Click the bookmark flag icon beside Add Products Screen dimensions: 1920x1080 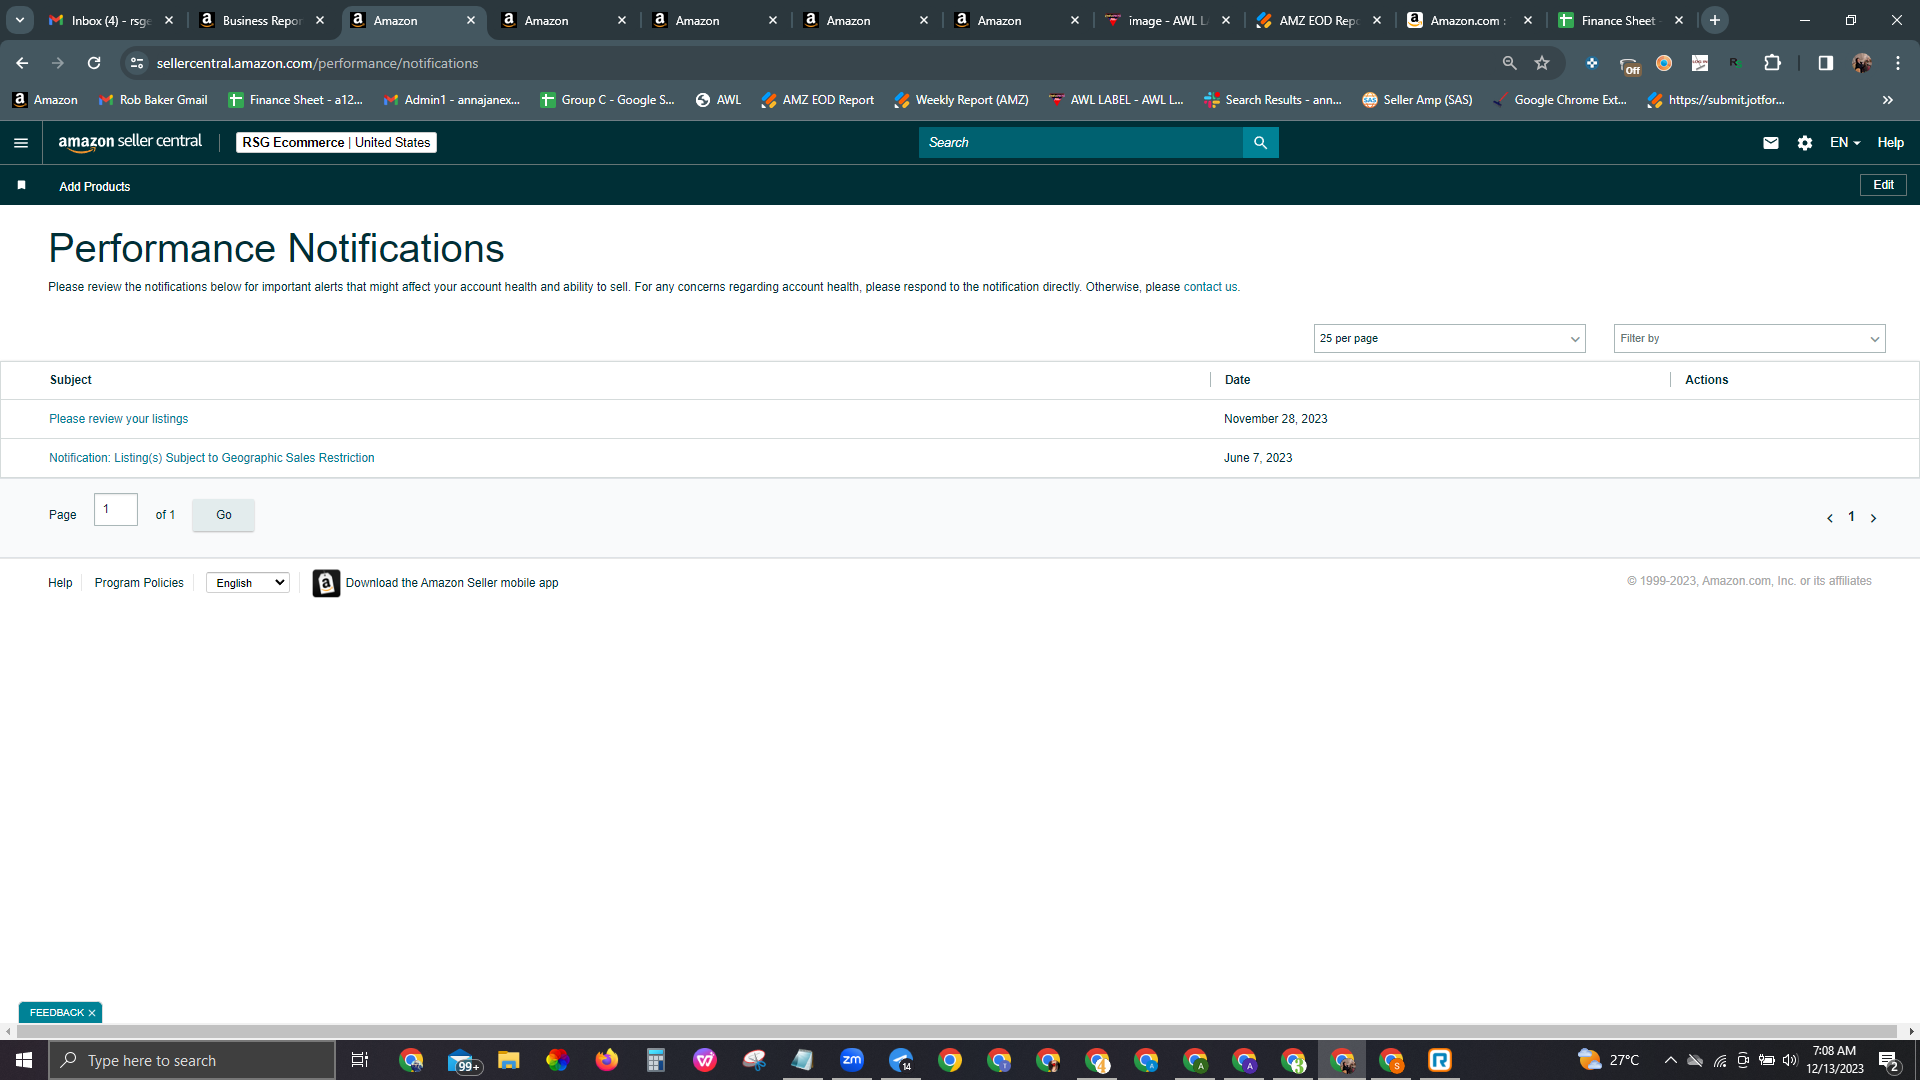click(x=21, y=185)
